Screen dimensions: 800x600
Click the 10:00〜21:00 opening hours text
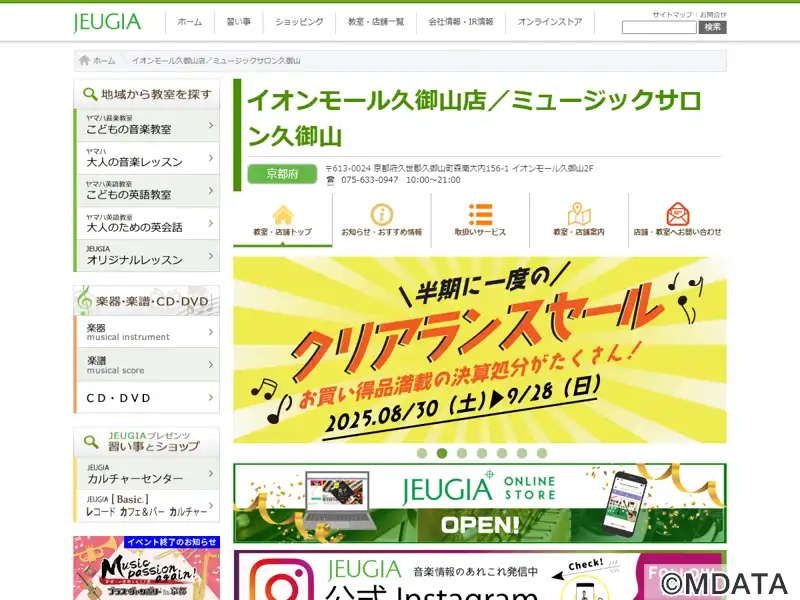click(x=433, y=180)
